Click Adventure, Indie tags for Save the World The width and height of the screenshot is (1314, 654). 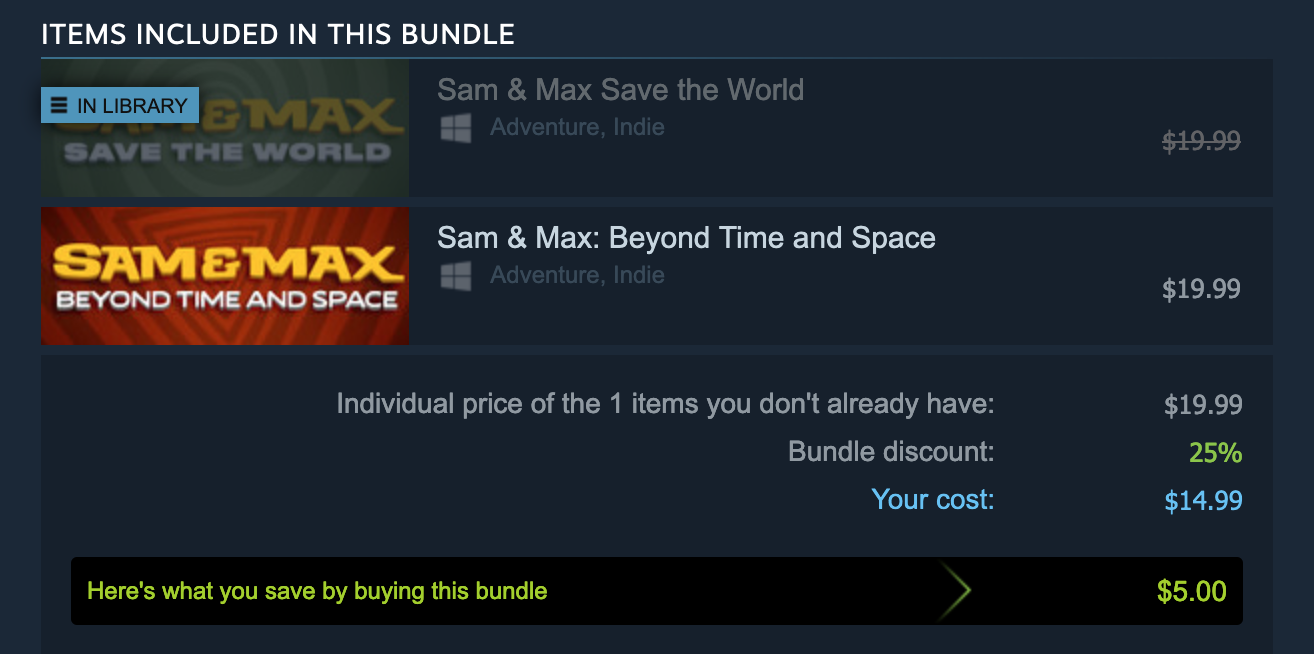577,128
